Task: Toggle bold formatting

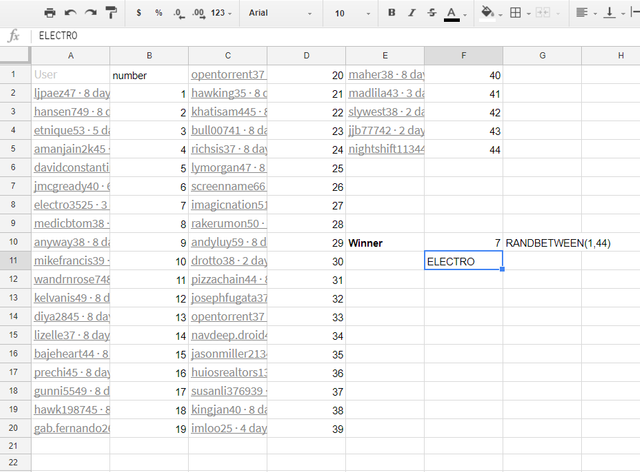Action: click(391, 13)
